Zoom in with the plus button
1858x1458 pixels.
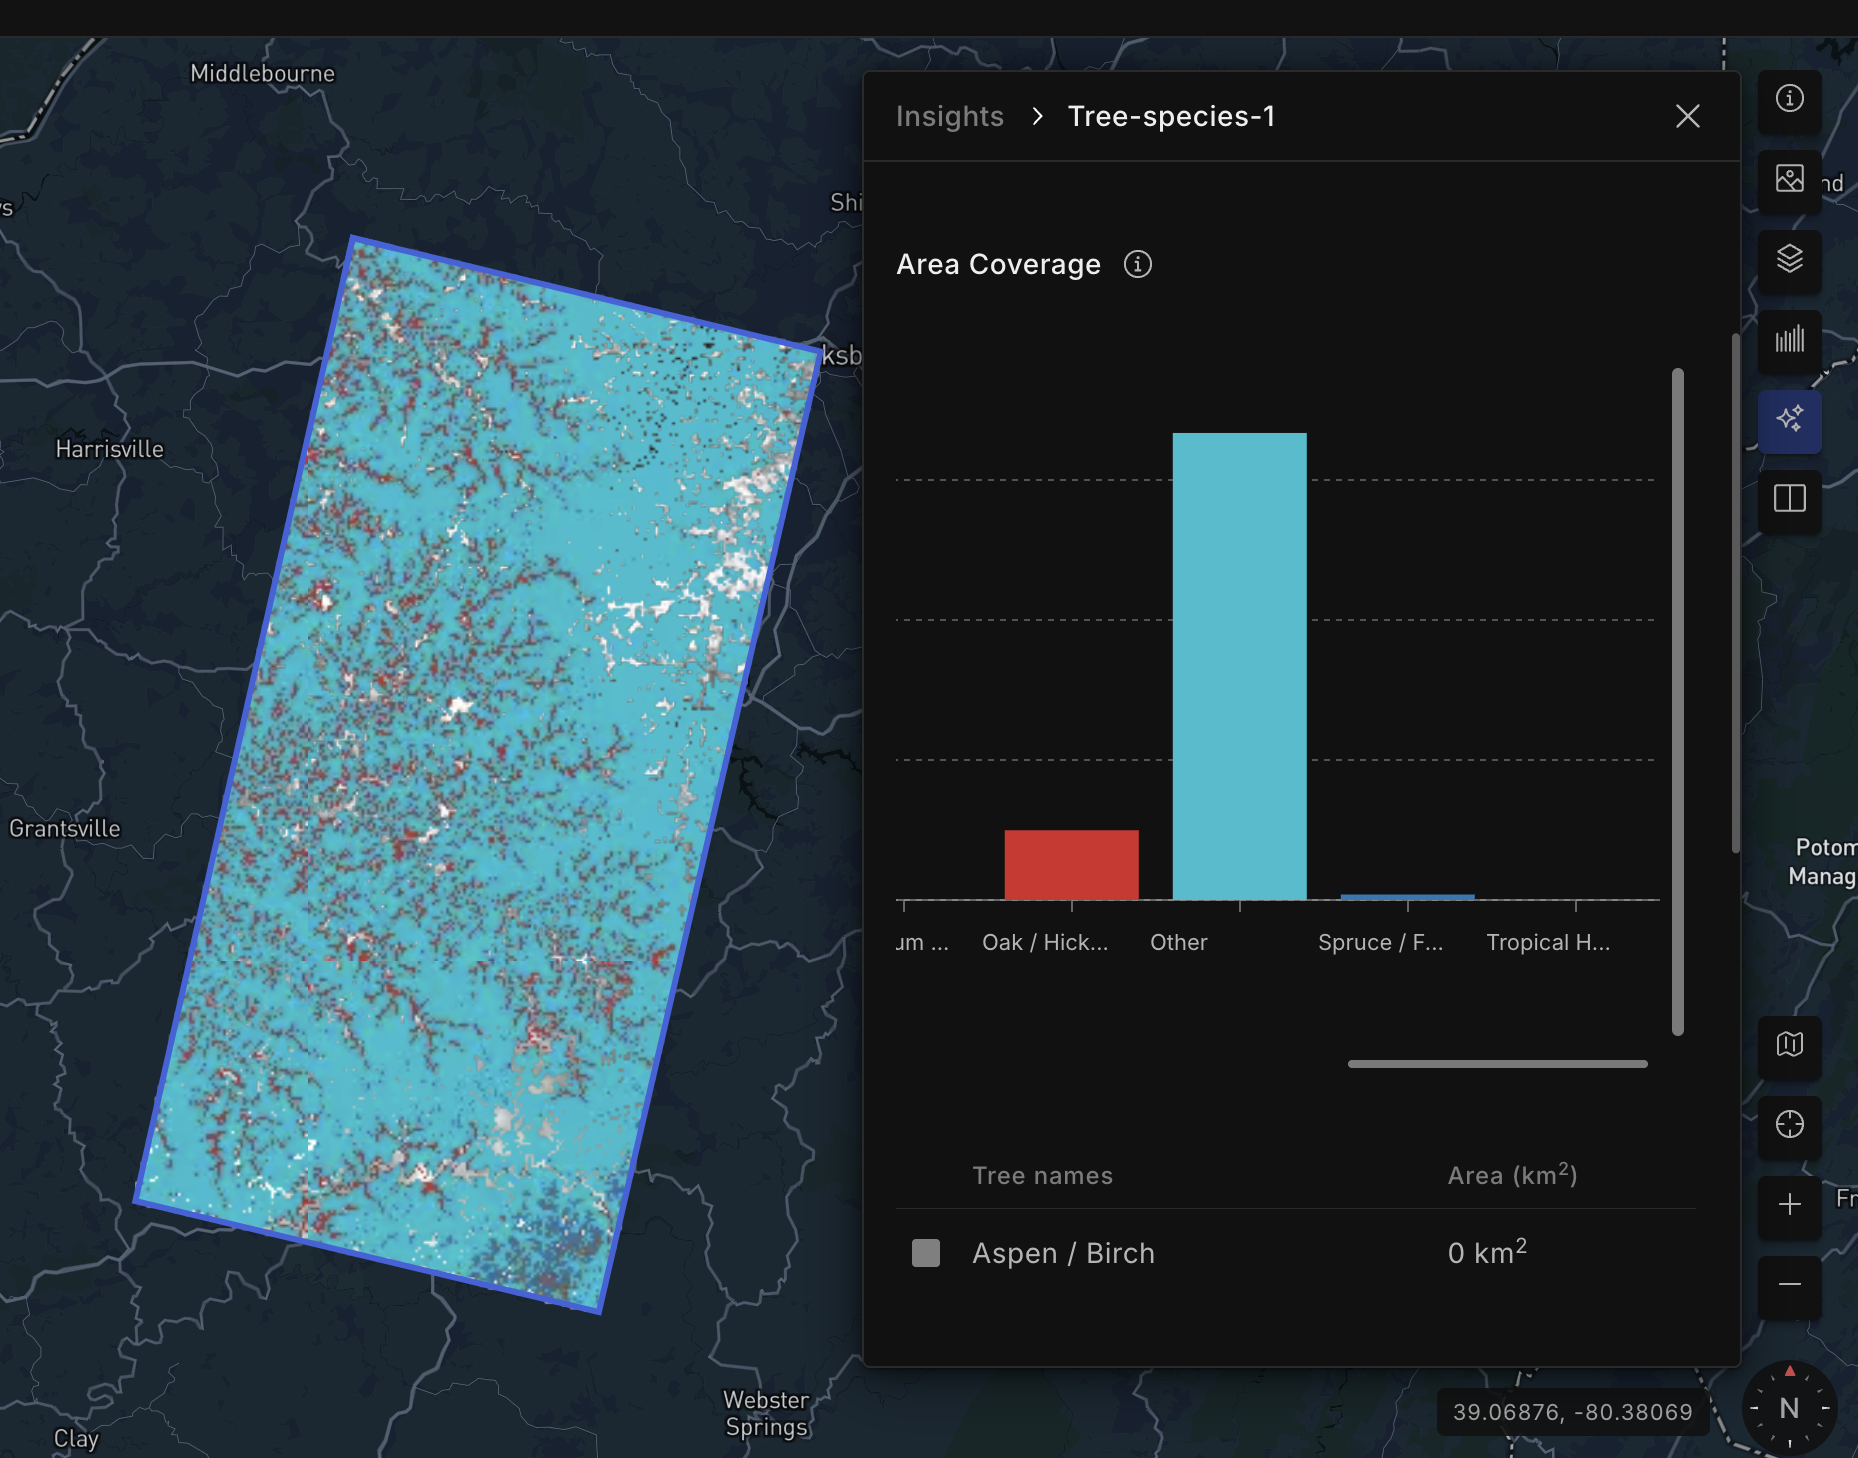click(x=1789, y=1205)
